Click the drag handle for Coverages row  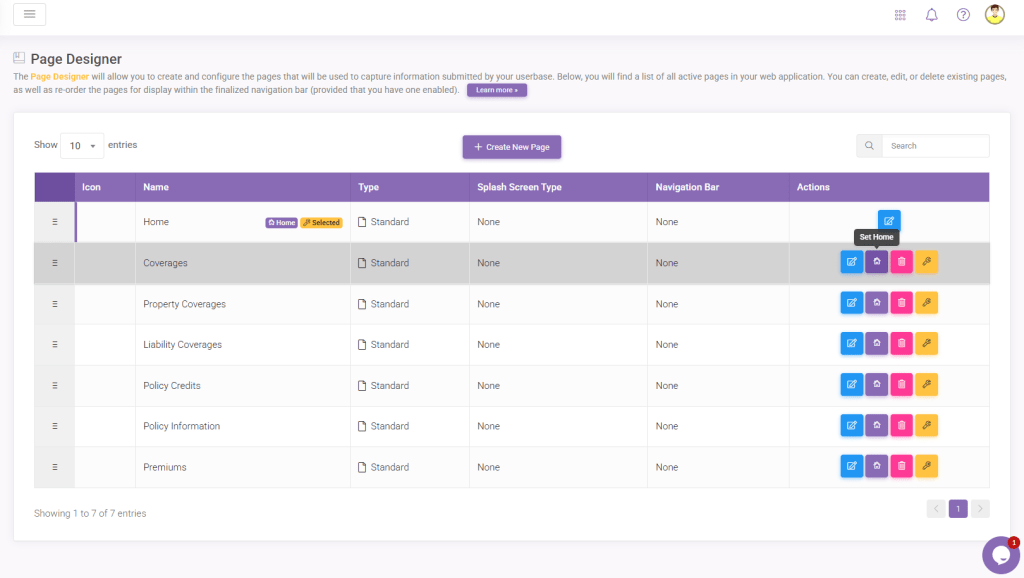(x=54, y=263)
